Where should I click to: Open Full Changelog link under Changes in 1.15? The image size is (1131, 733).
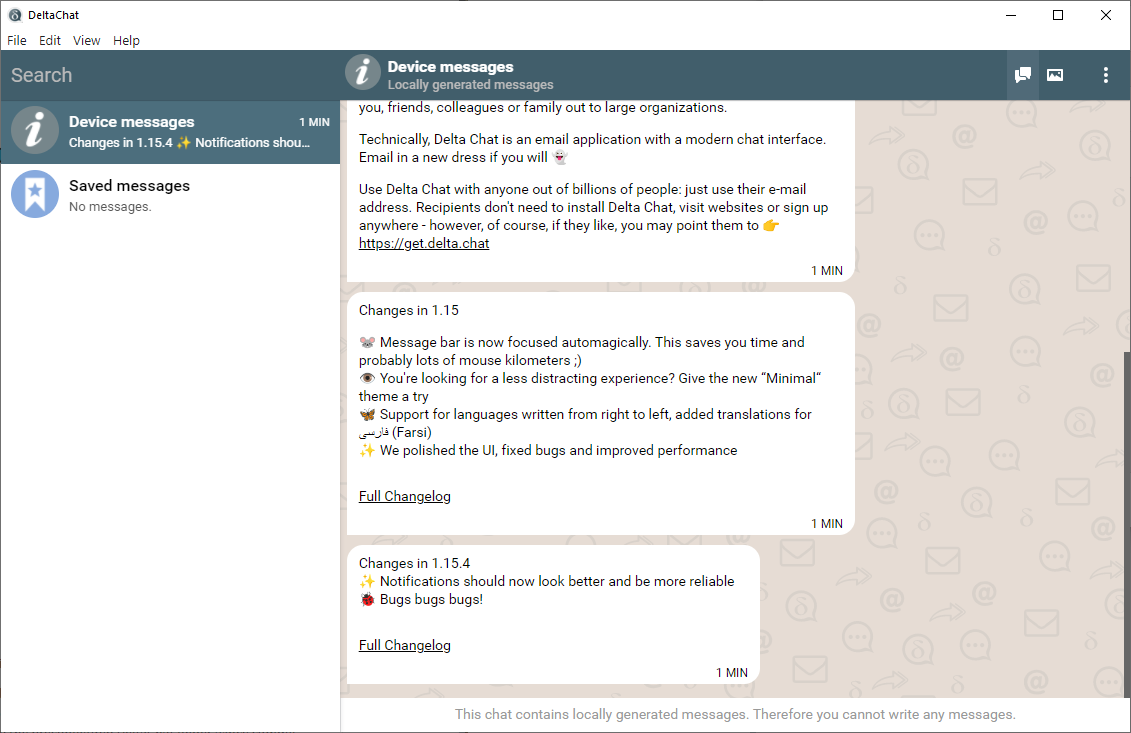(405, 496)
